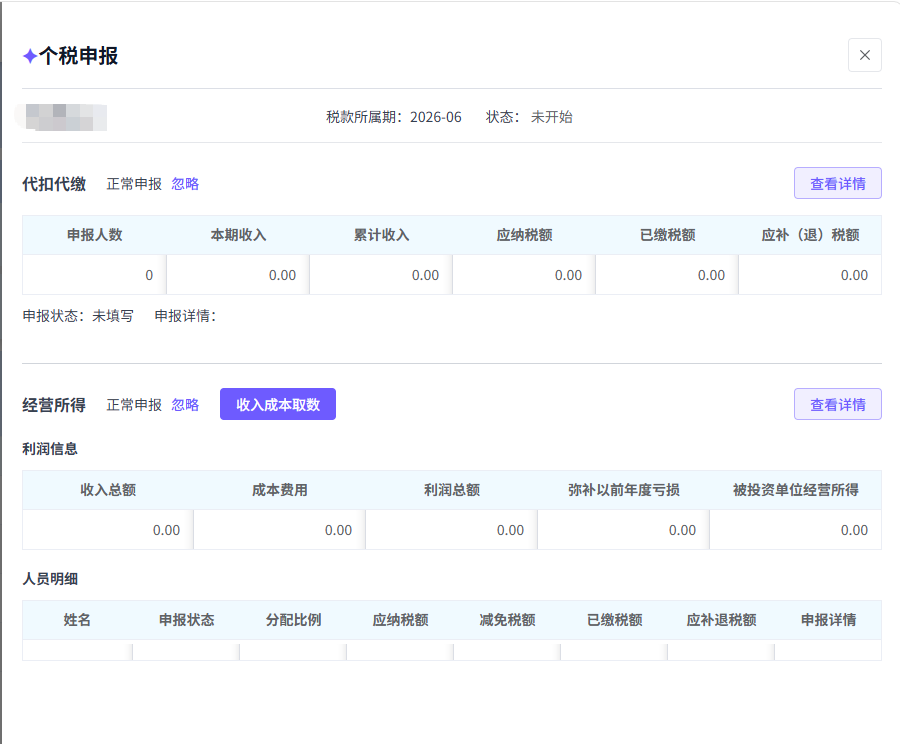Screen dimensions: 900x744
Task: Click the 代扣代缴 section heading
Action: 54,184
